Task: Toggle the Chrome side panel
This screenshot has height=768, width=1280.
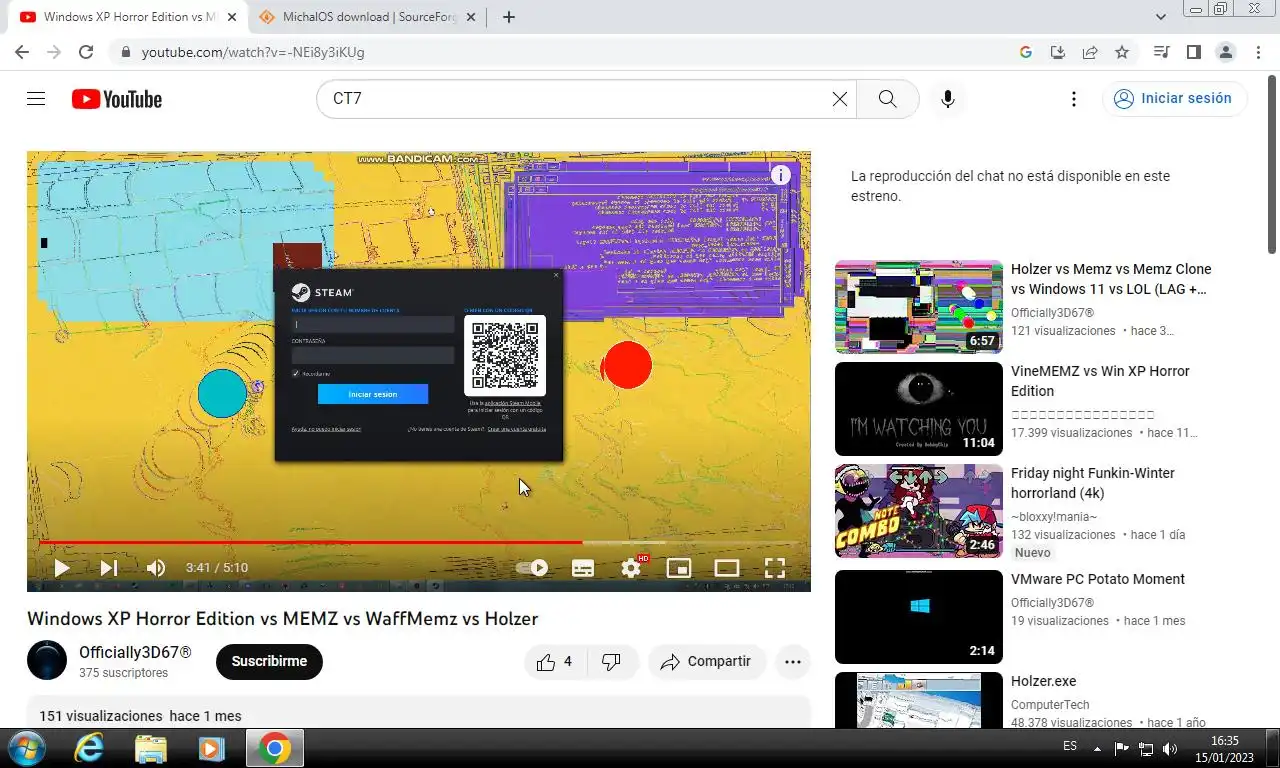Action: [1193, 52]
